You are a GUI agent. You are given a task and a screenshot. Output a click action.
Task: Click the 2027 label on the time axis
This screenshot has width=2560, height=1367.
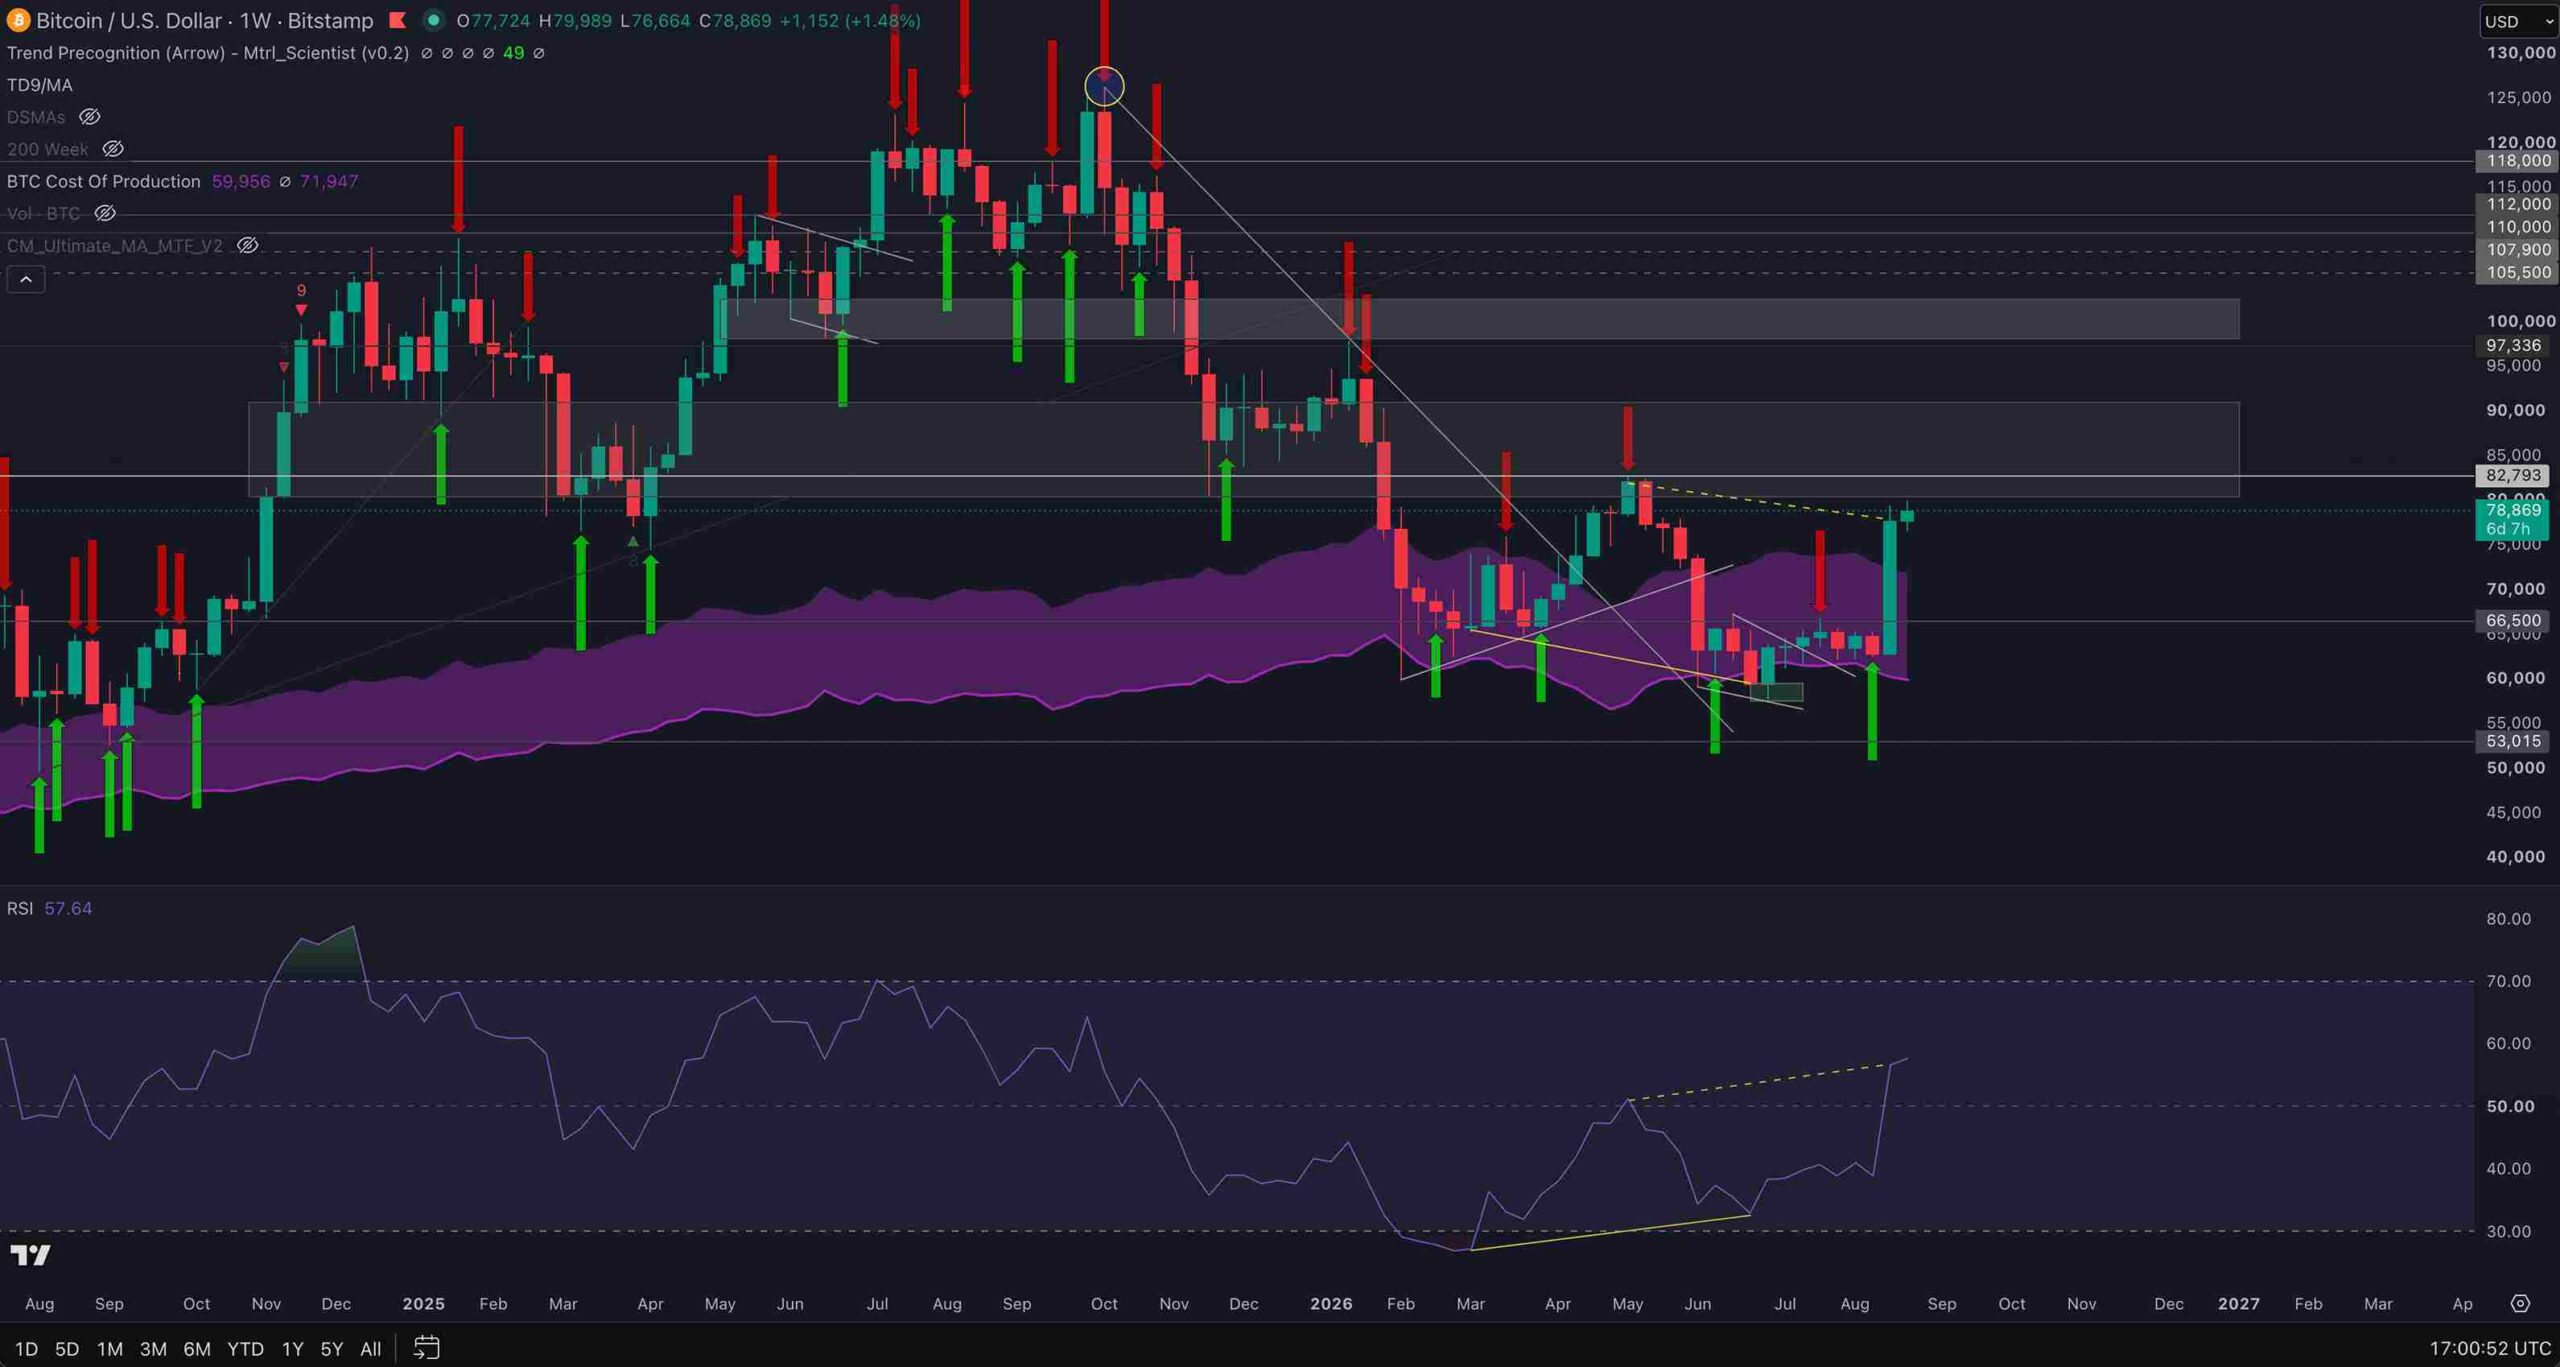tap(2238, 1304)
